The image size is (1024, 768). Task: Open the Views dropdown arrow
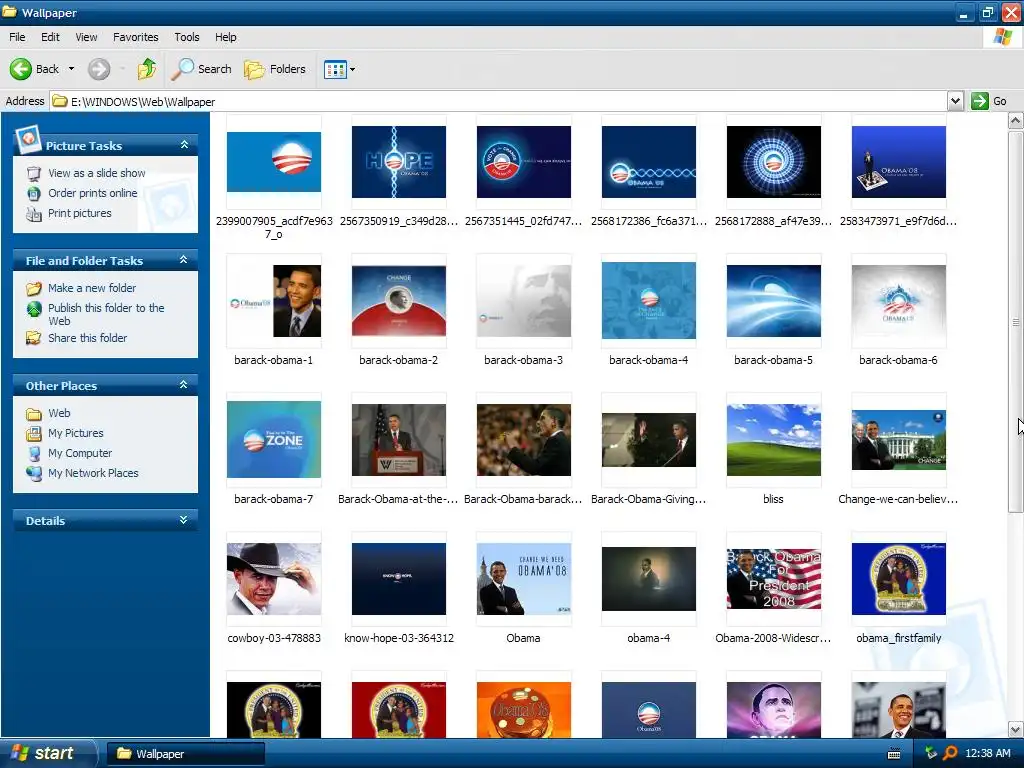click(353, 69)
